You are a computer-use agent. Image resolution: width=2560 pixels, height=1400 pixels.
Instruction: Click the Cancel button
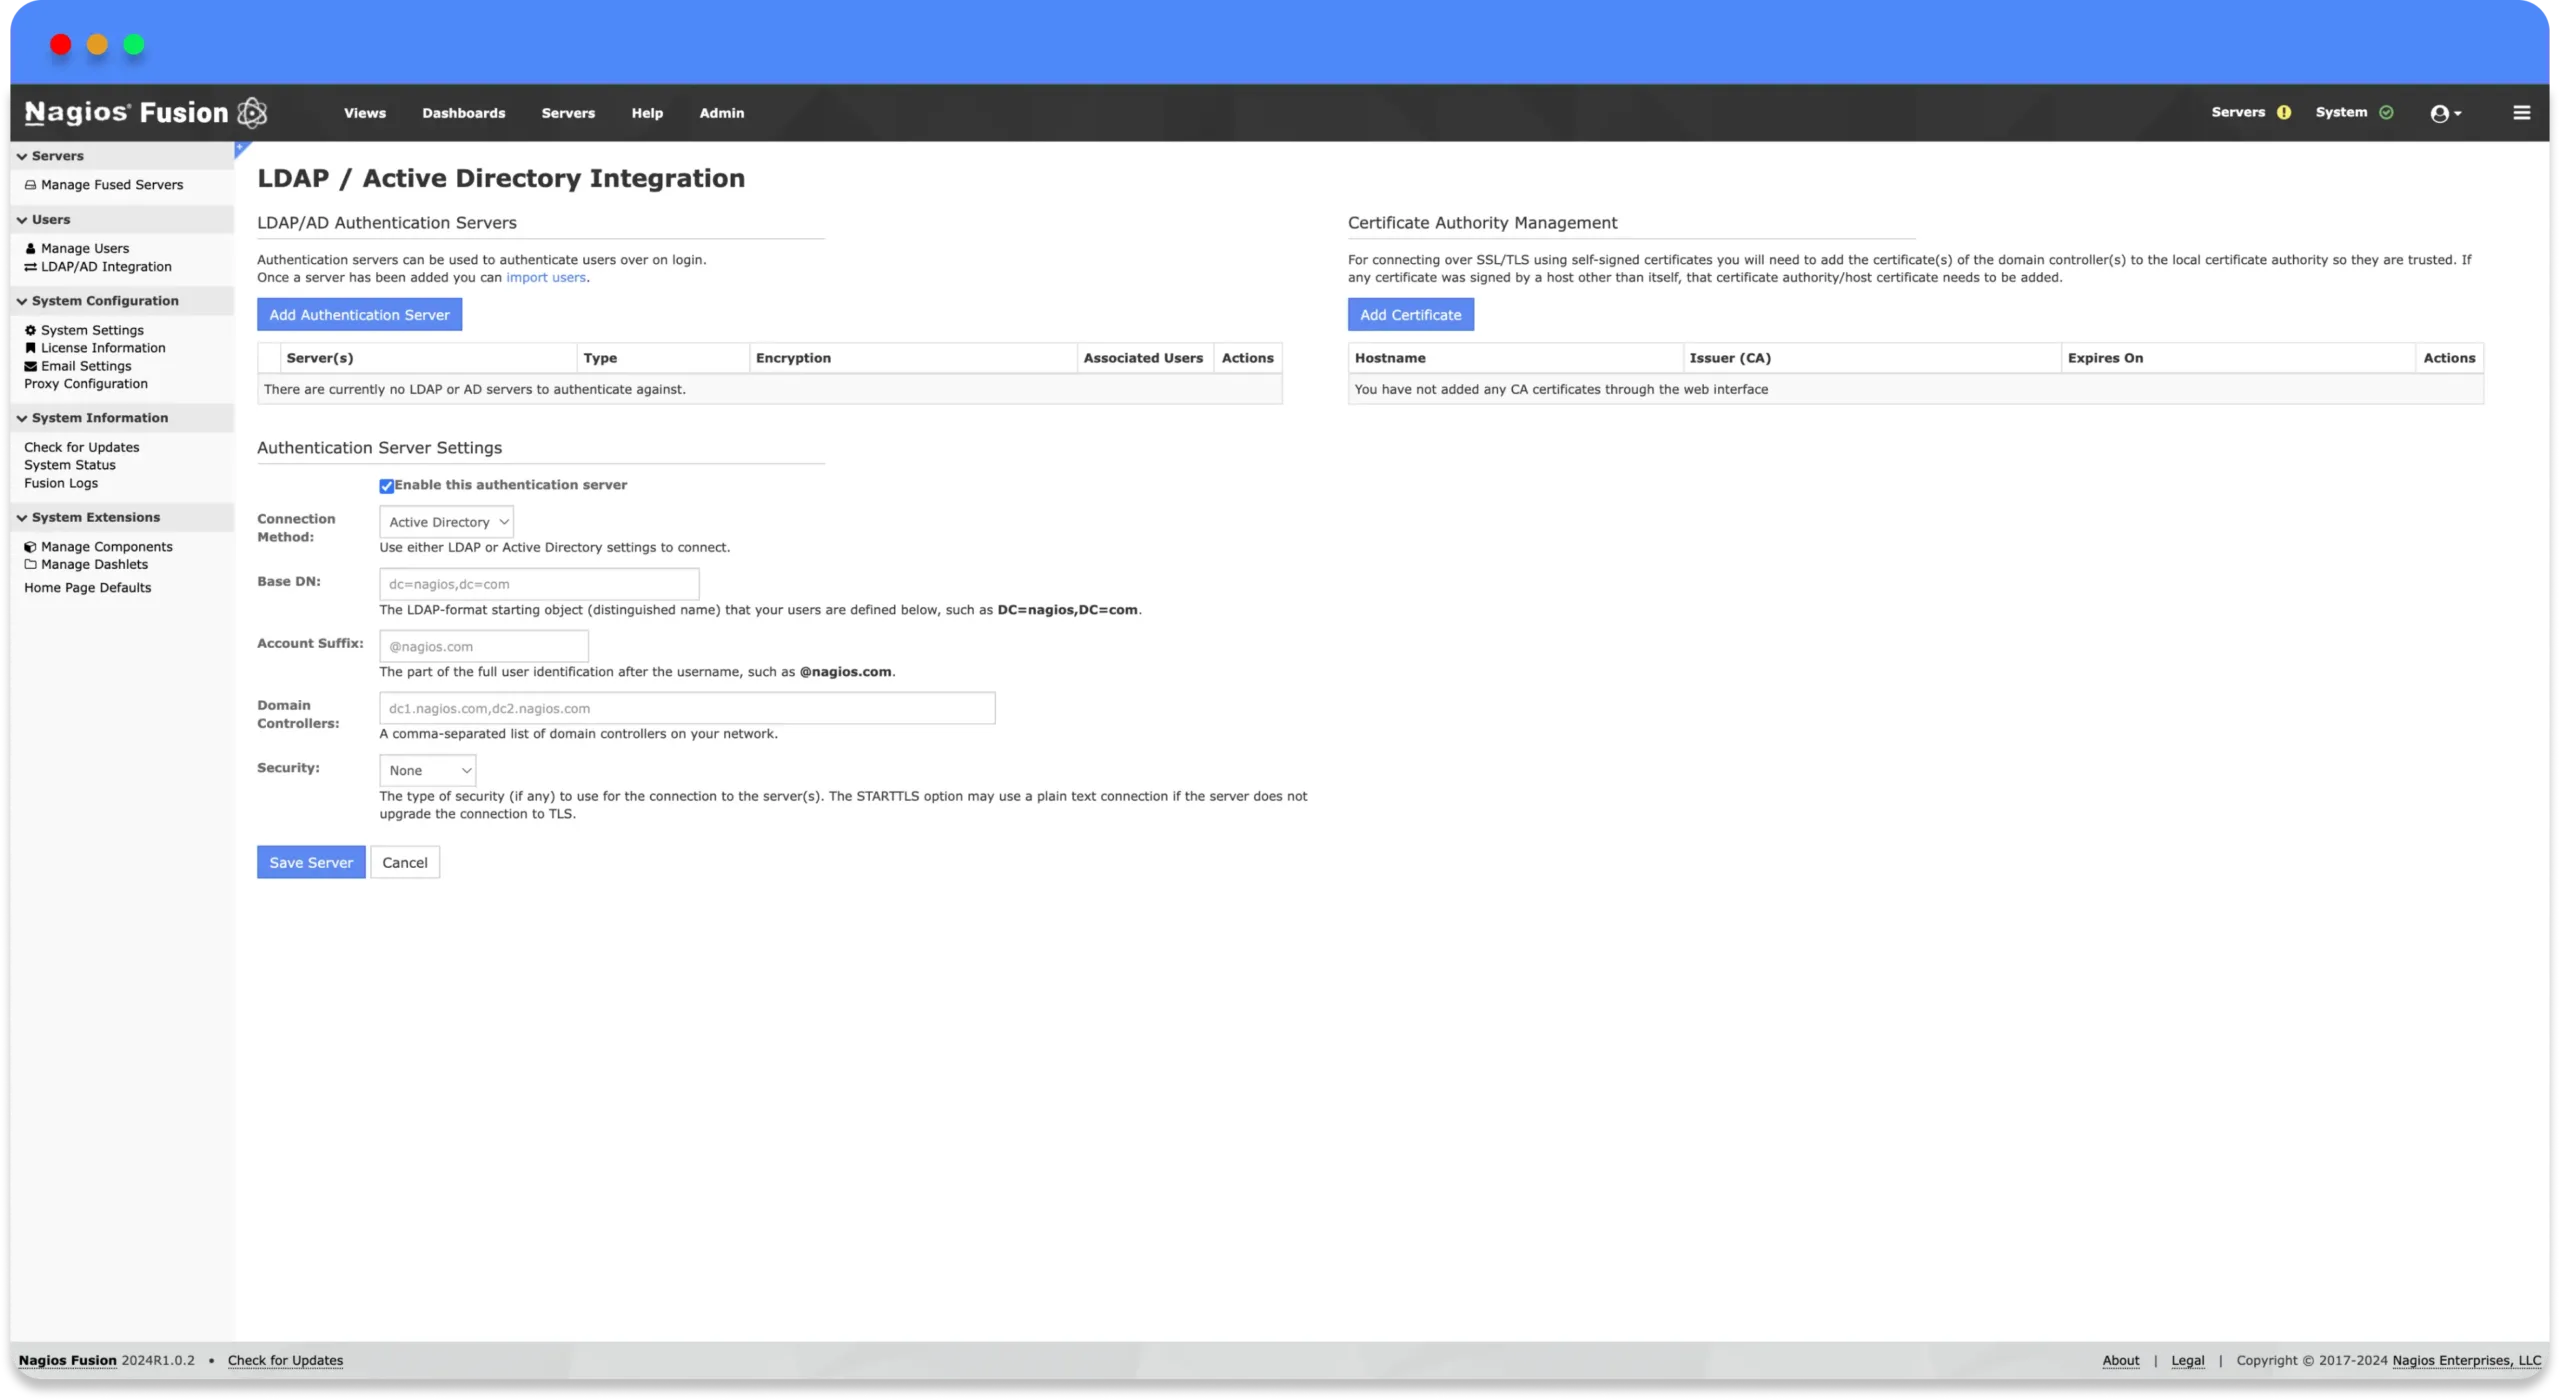(403, 862)
